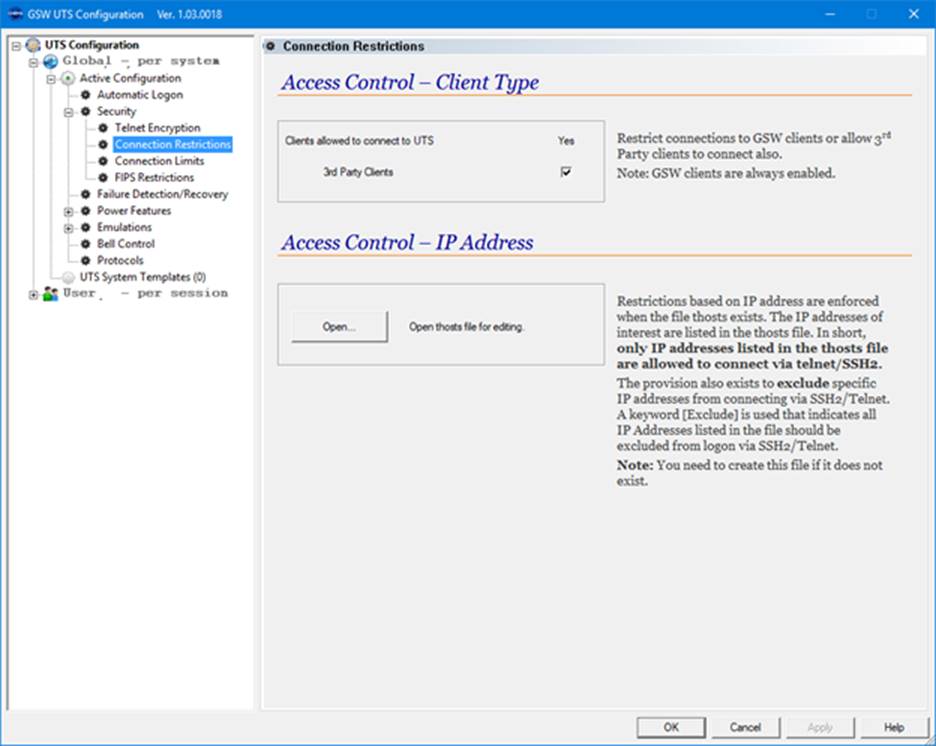Image resolution: width=936 pixels, height=746 pixels.
Task: Toggle the 3rd Party Clients checkbox
Action: coord(565,172)
